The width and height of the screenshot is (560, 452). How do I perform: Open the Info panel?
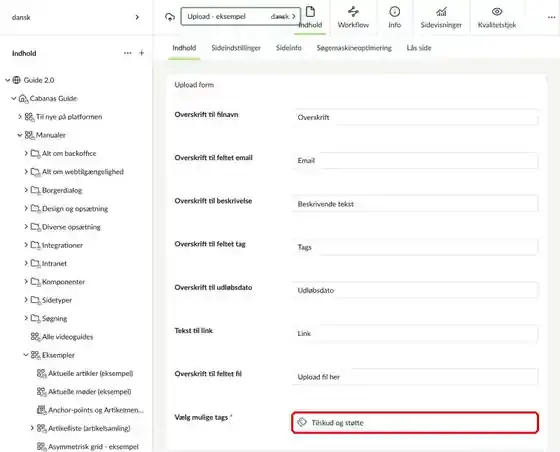click(394, 17)
